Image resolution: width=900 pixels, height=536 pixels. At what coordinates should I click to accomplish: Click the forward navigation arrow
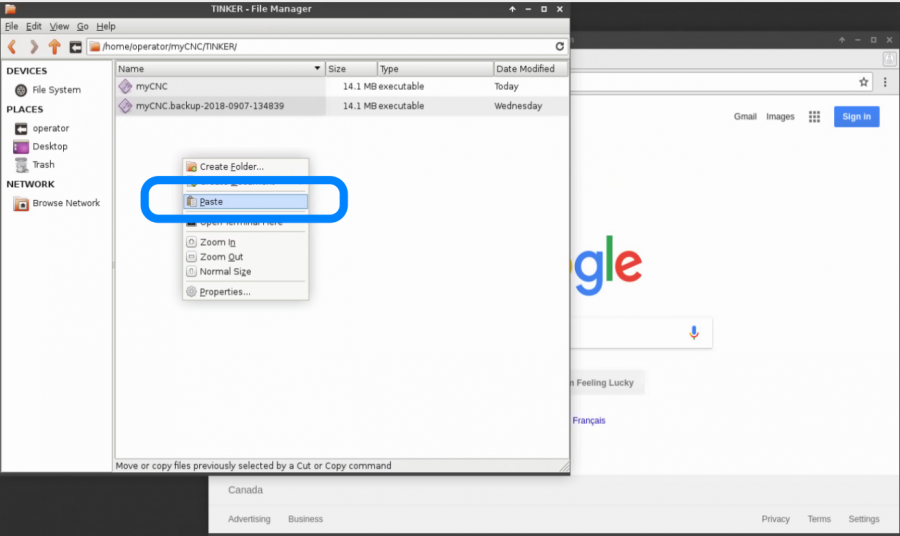click(34, 46)
